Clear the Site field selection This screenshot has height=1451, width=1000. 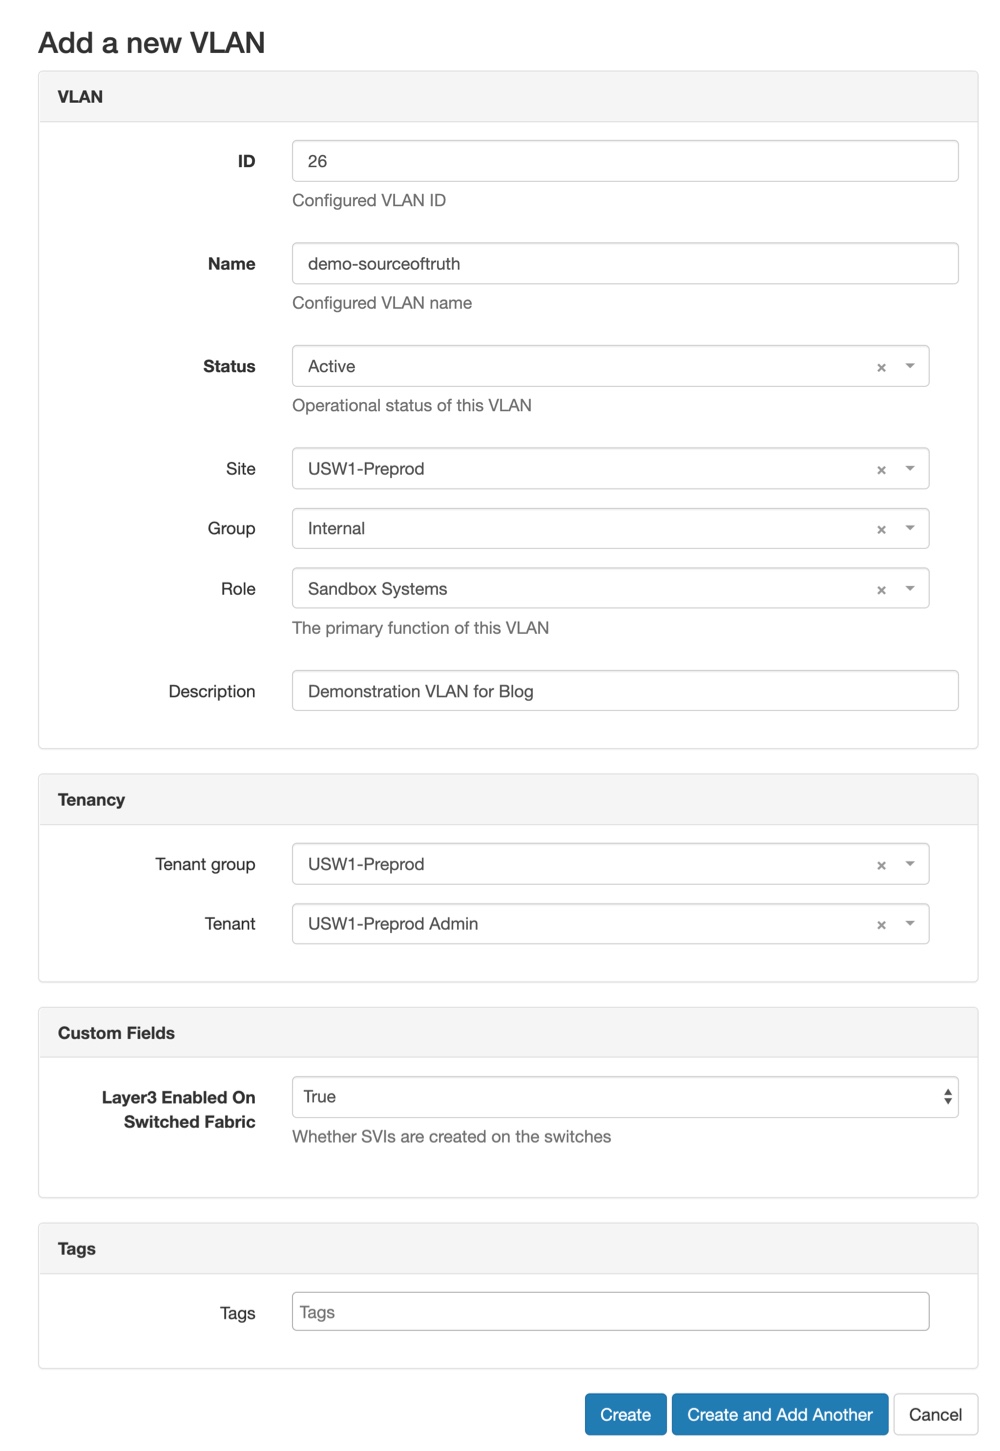(881, 470)
